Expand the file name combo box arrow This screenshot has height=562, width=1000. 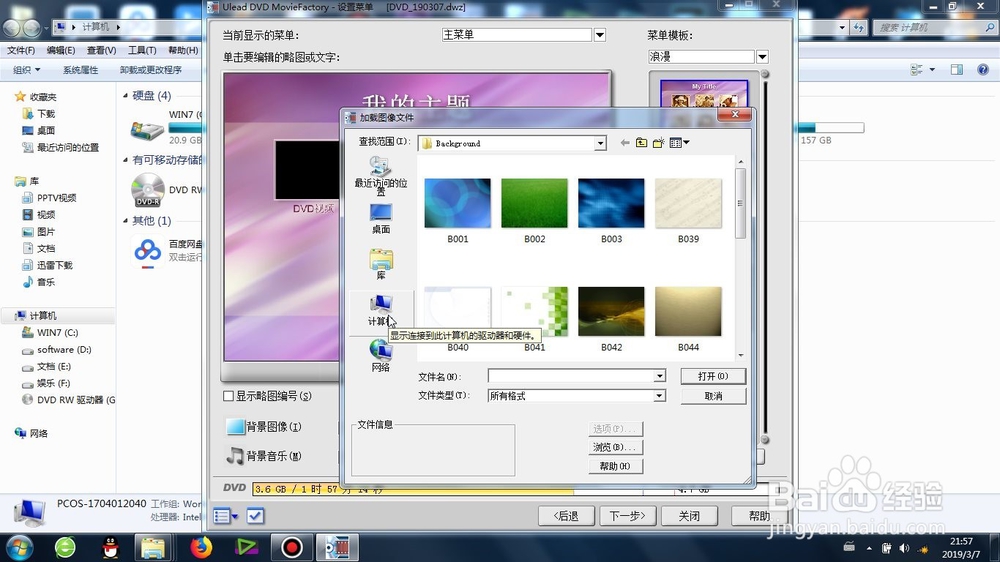pos(659,376)
